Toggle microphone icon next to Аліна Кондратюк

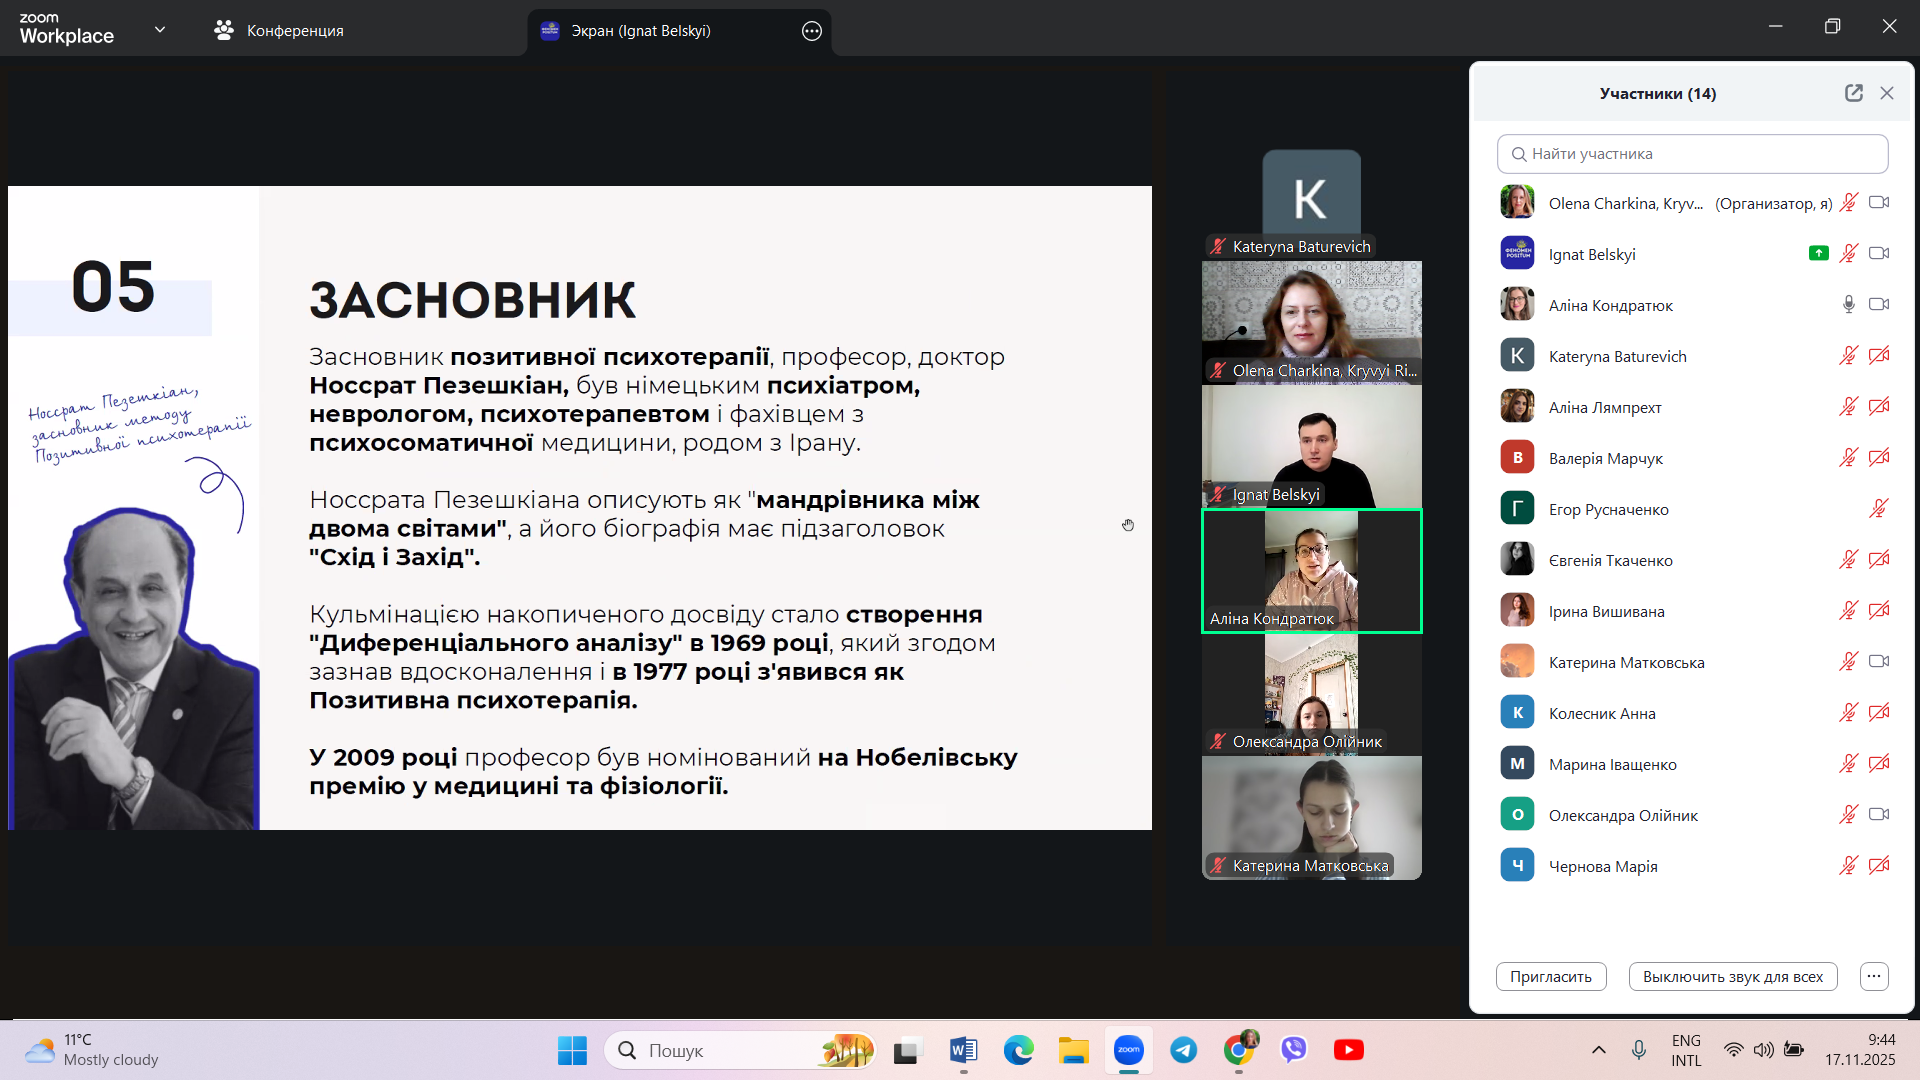1848,305
